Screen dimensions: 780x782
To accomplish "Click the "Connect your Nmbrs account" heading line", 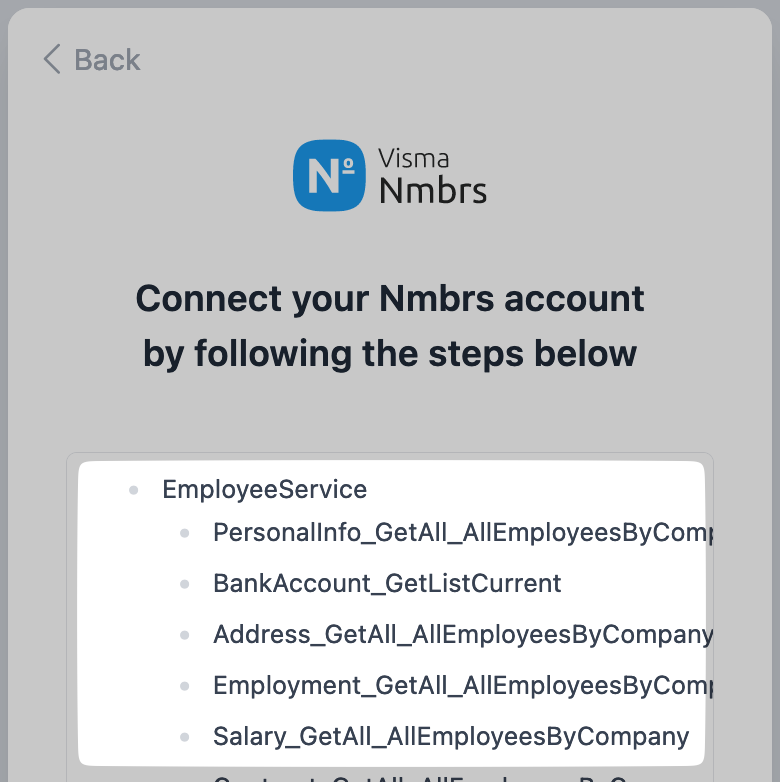I will pyautogui.click(x=390, y=298).
